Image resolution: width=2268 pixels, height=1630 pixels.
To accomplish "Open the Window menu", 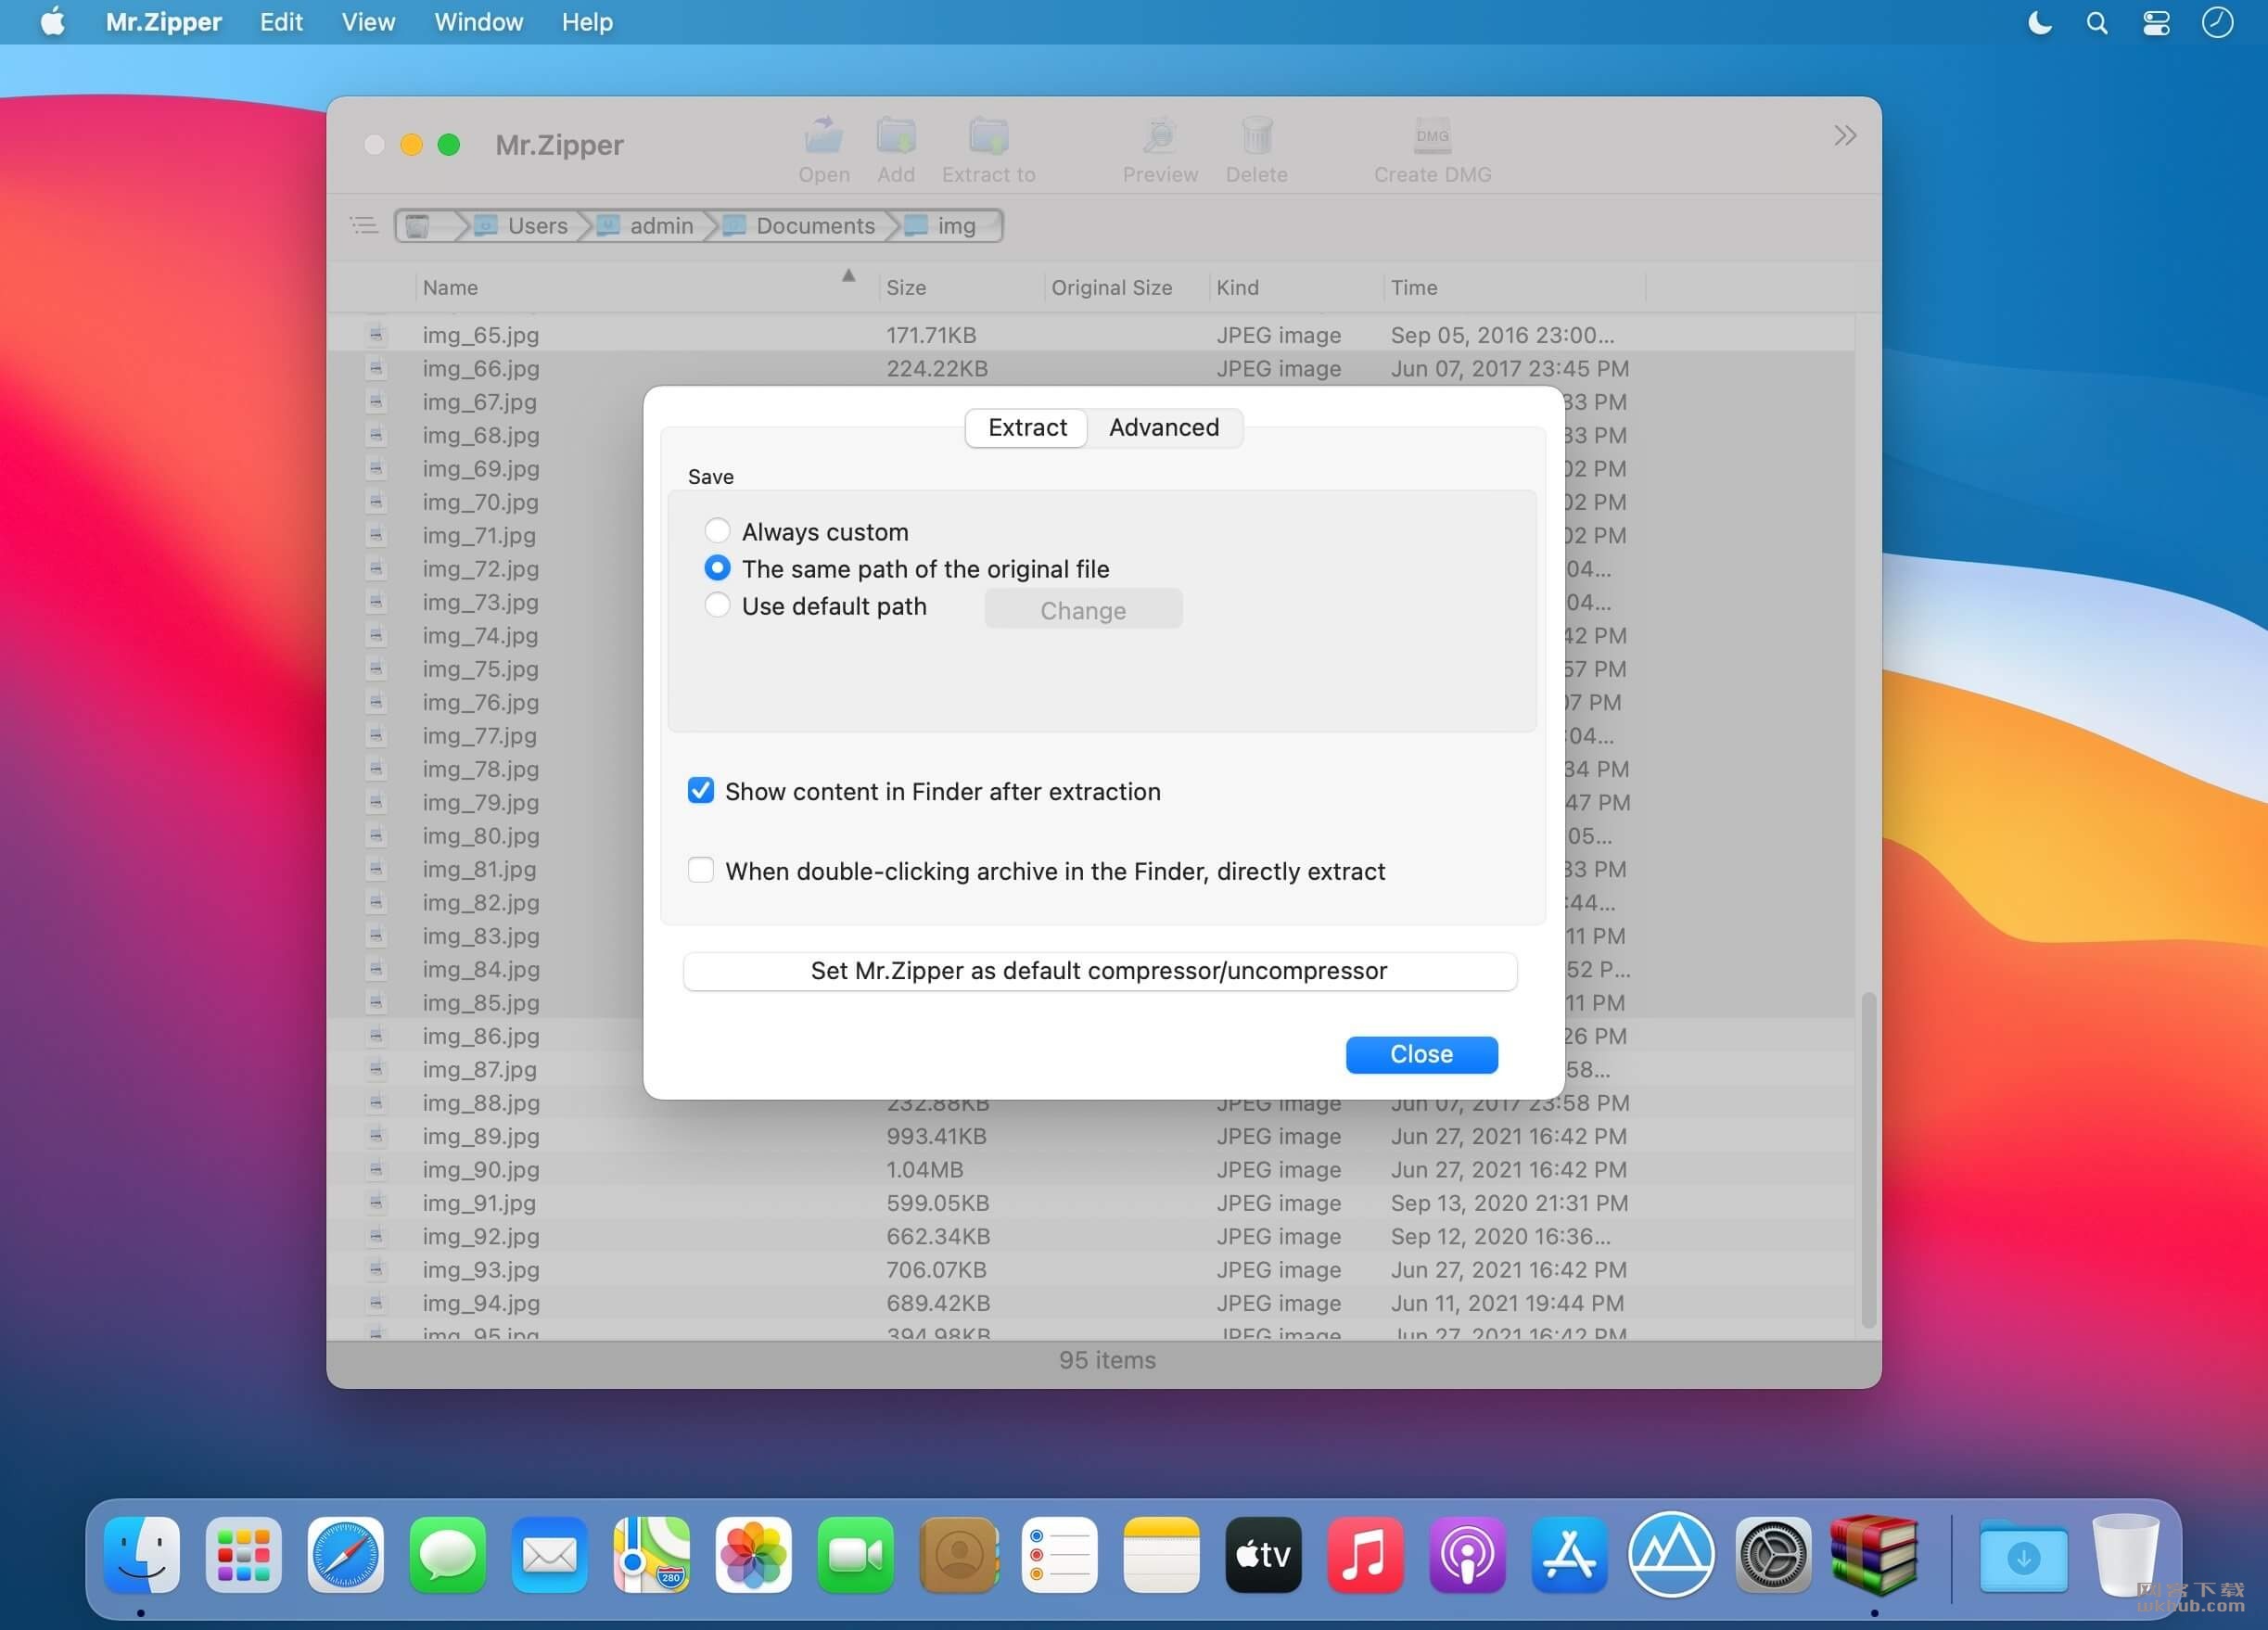I will pos(478,22).
